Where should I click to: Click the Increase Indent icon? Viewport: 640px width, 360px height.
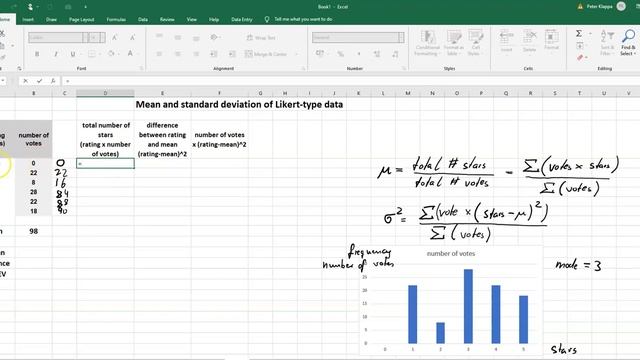(x=232, y=54)
